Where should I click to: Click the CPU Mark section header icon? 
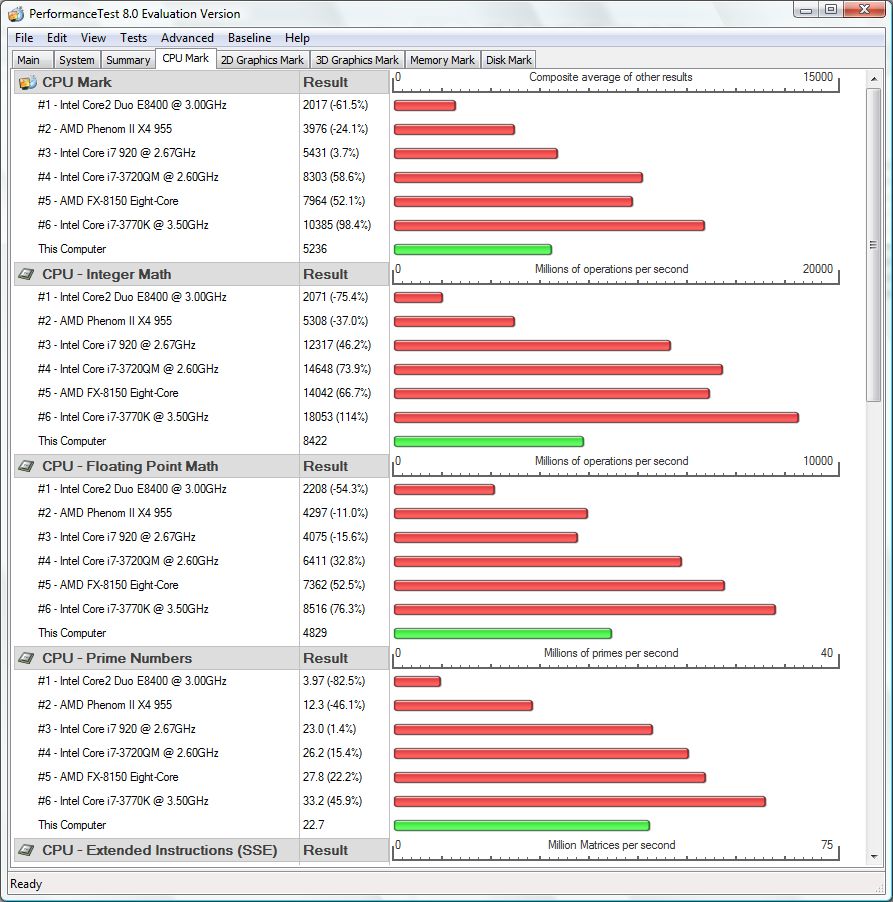(27, 82)
